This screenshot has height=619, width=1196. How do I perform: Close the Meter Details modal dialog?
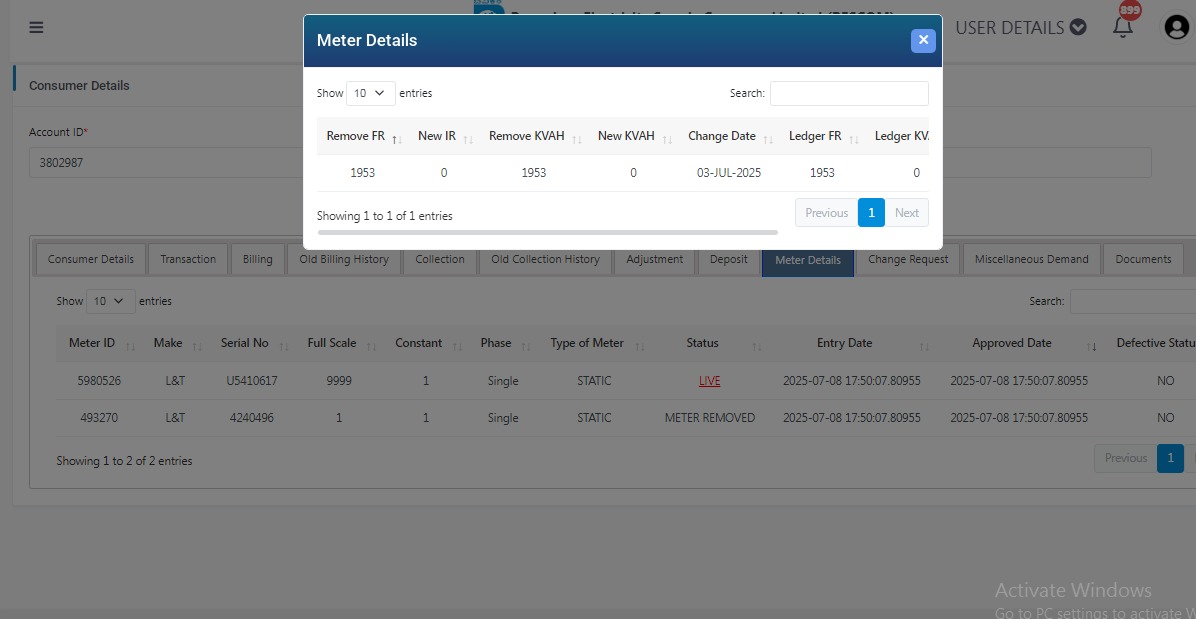[x=923, y=40]
